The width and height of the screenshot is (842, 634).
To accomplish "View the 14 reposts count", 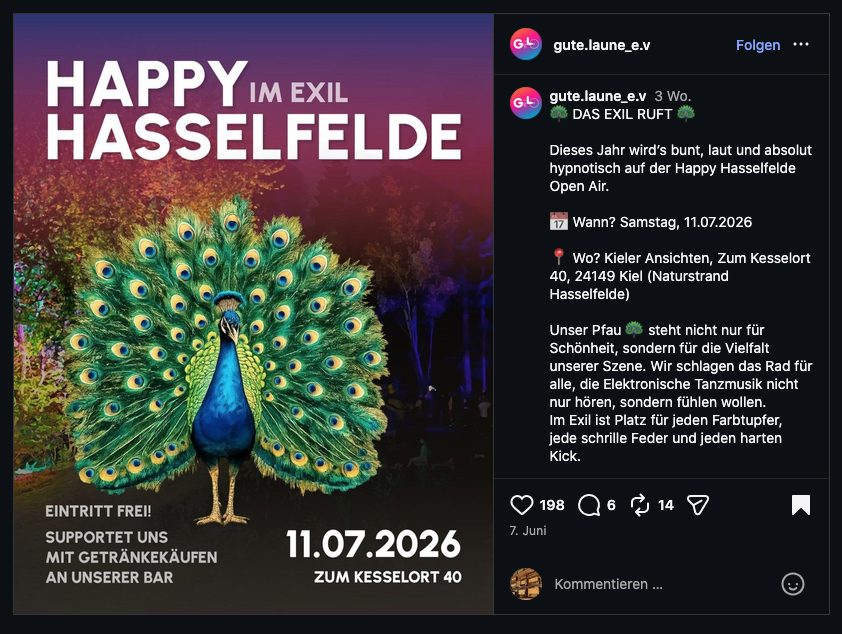I will pos(666,505).
